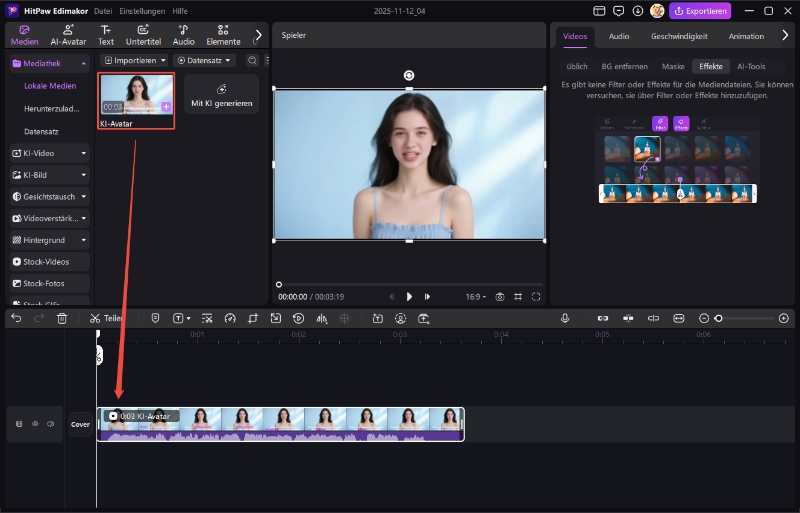This screenshot has height=513, width=800.
Task: Add a marker with the marker icon
Action: [155, 319]
